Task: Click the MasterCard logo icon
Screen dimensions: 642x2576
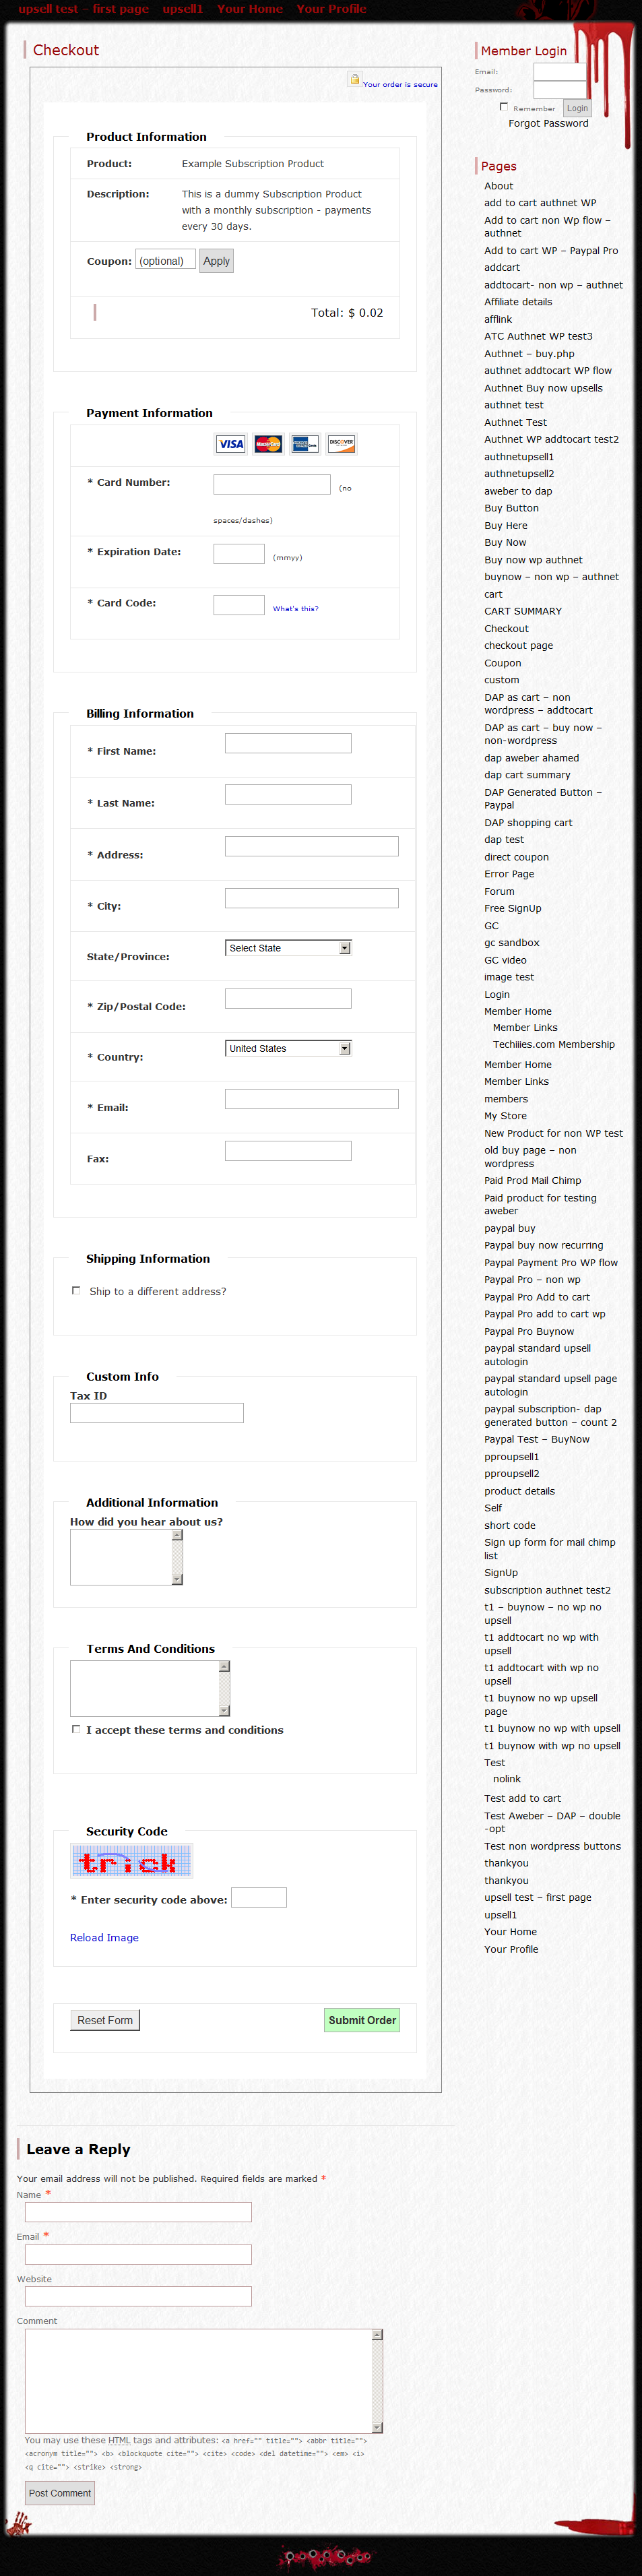Action: point(268,444)
